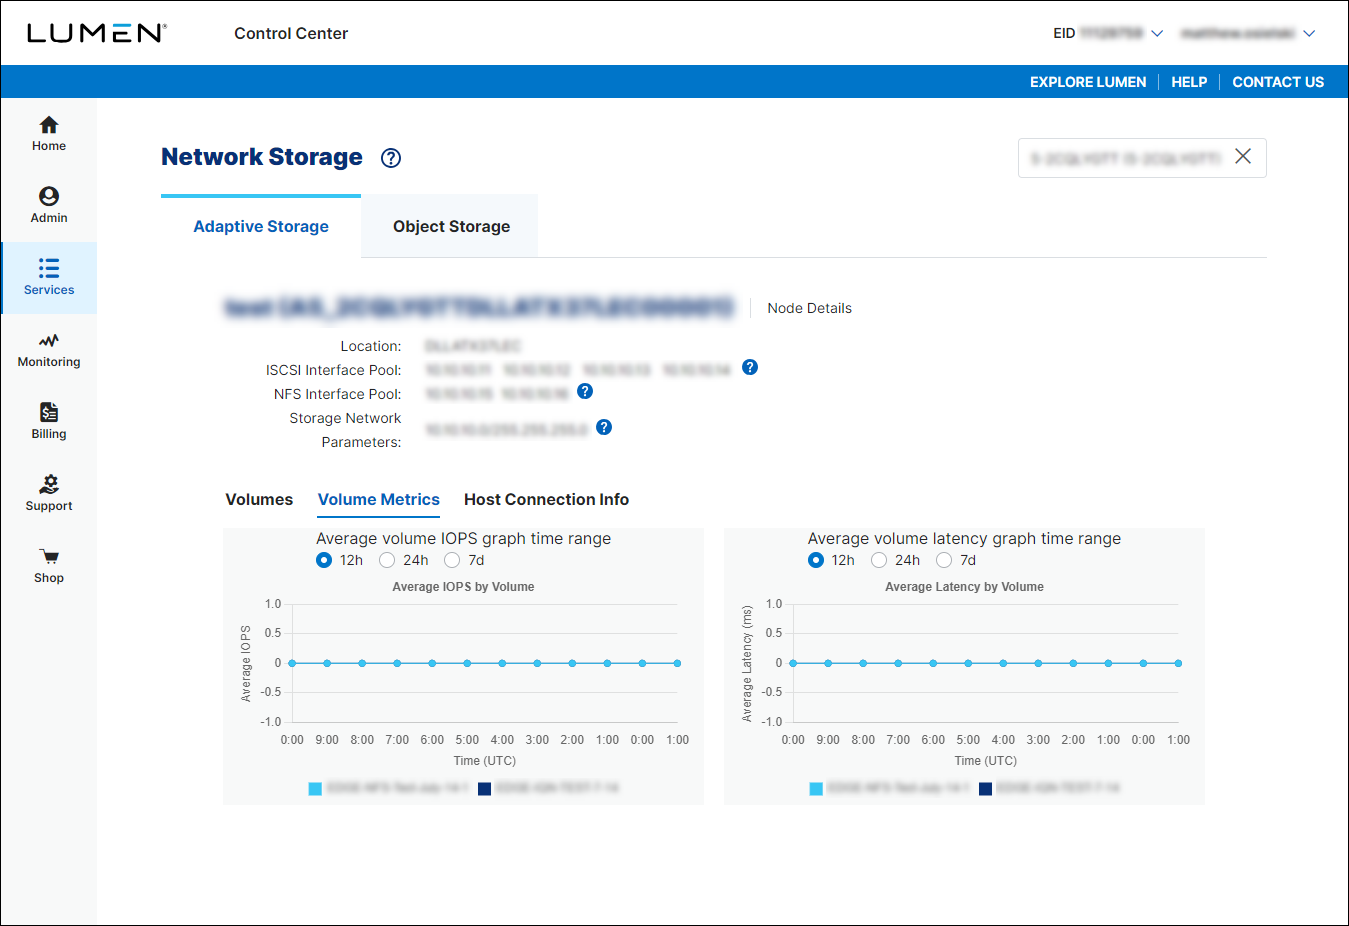Select 7d for latency graph range
This screenshot has width=1349, height=926.
944,560
